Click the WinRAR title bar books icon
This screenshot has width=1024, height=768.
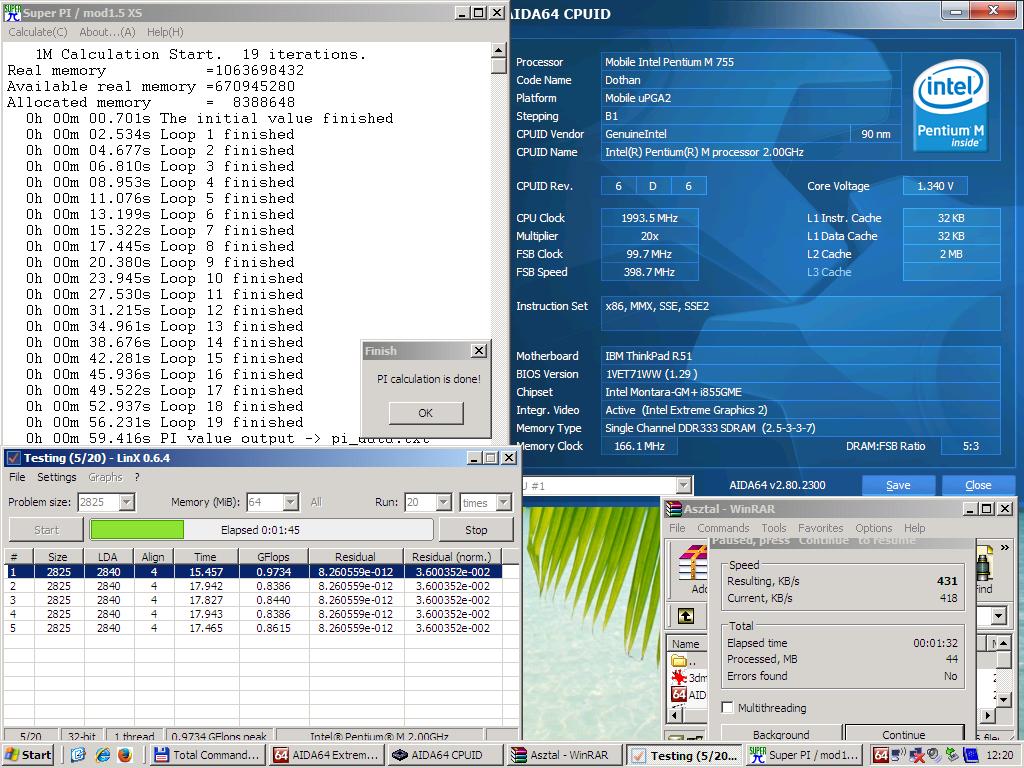(674, 509)
